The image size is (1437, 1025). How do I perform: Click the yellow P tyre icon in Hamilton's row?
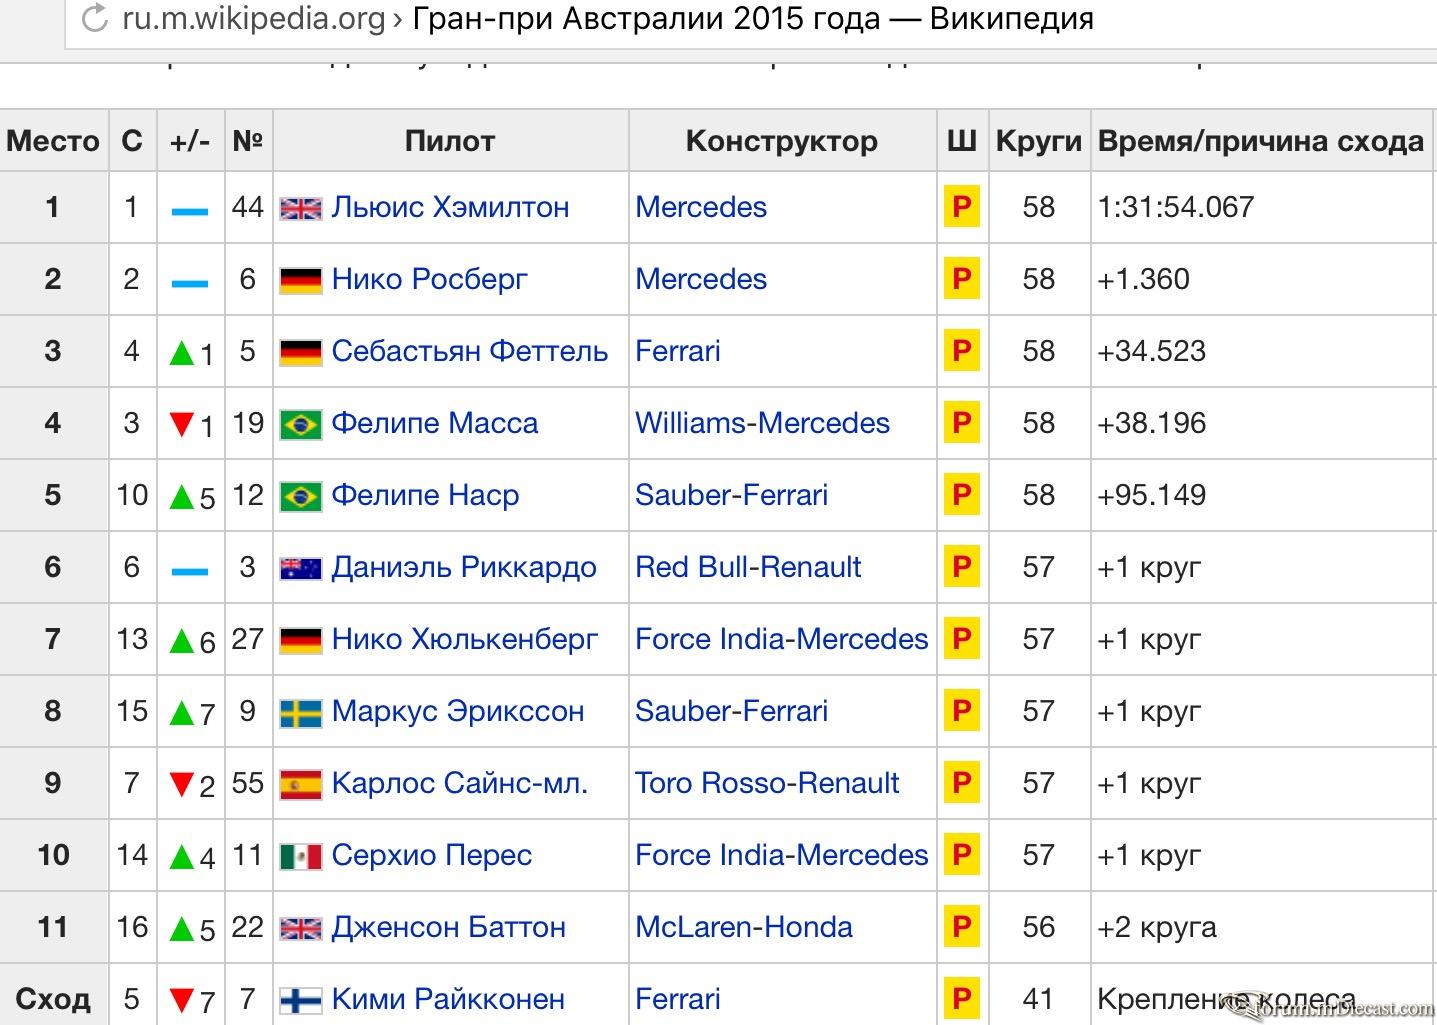pyautogui.click(x=961, y=207)
